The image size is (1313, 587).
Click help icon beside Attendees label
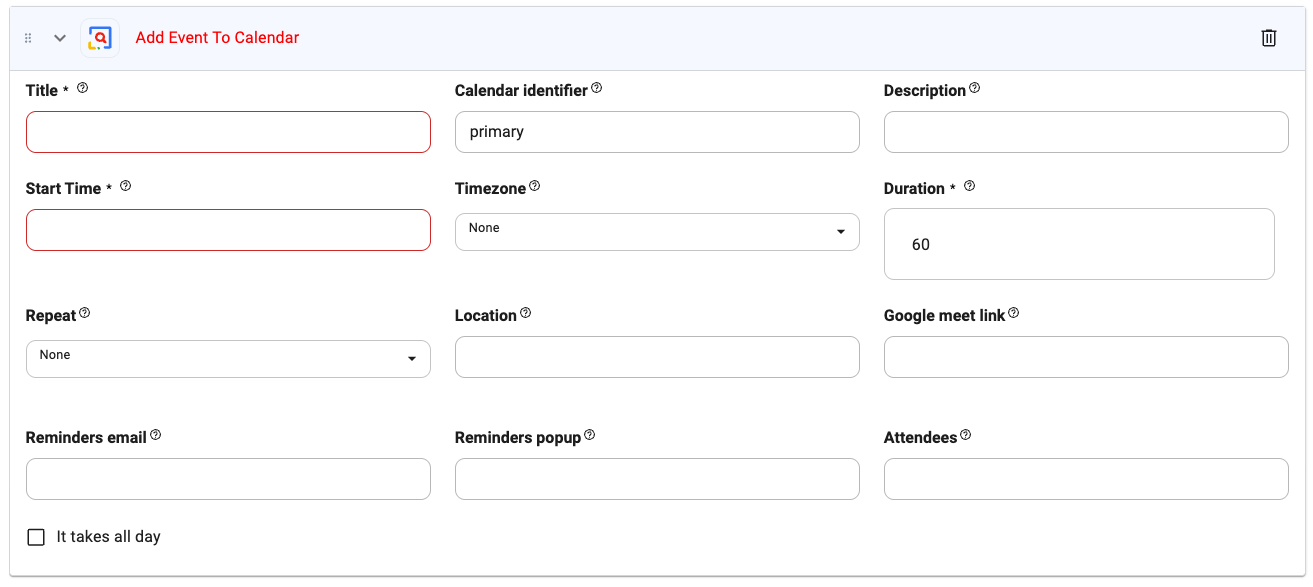pos(966,435)
